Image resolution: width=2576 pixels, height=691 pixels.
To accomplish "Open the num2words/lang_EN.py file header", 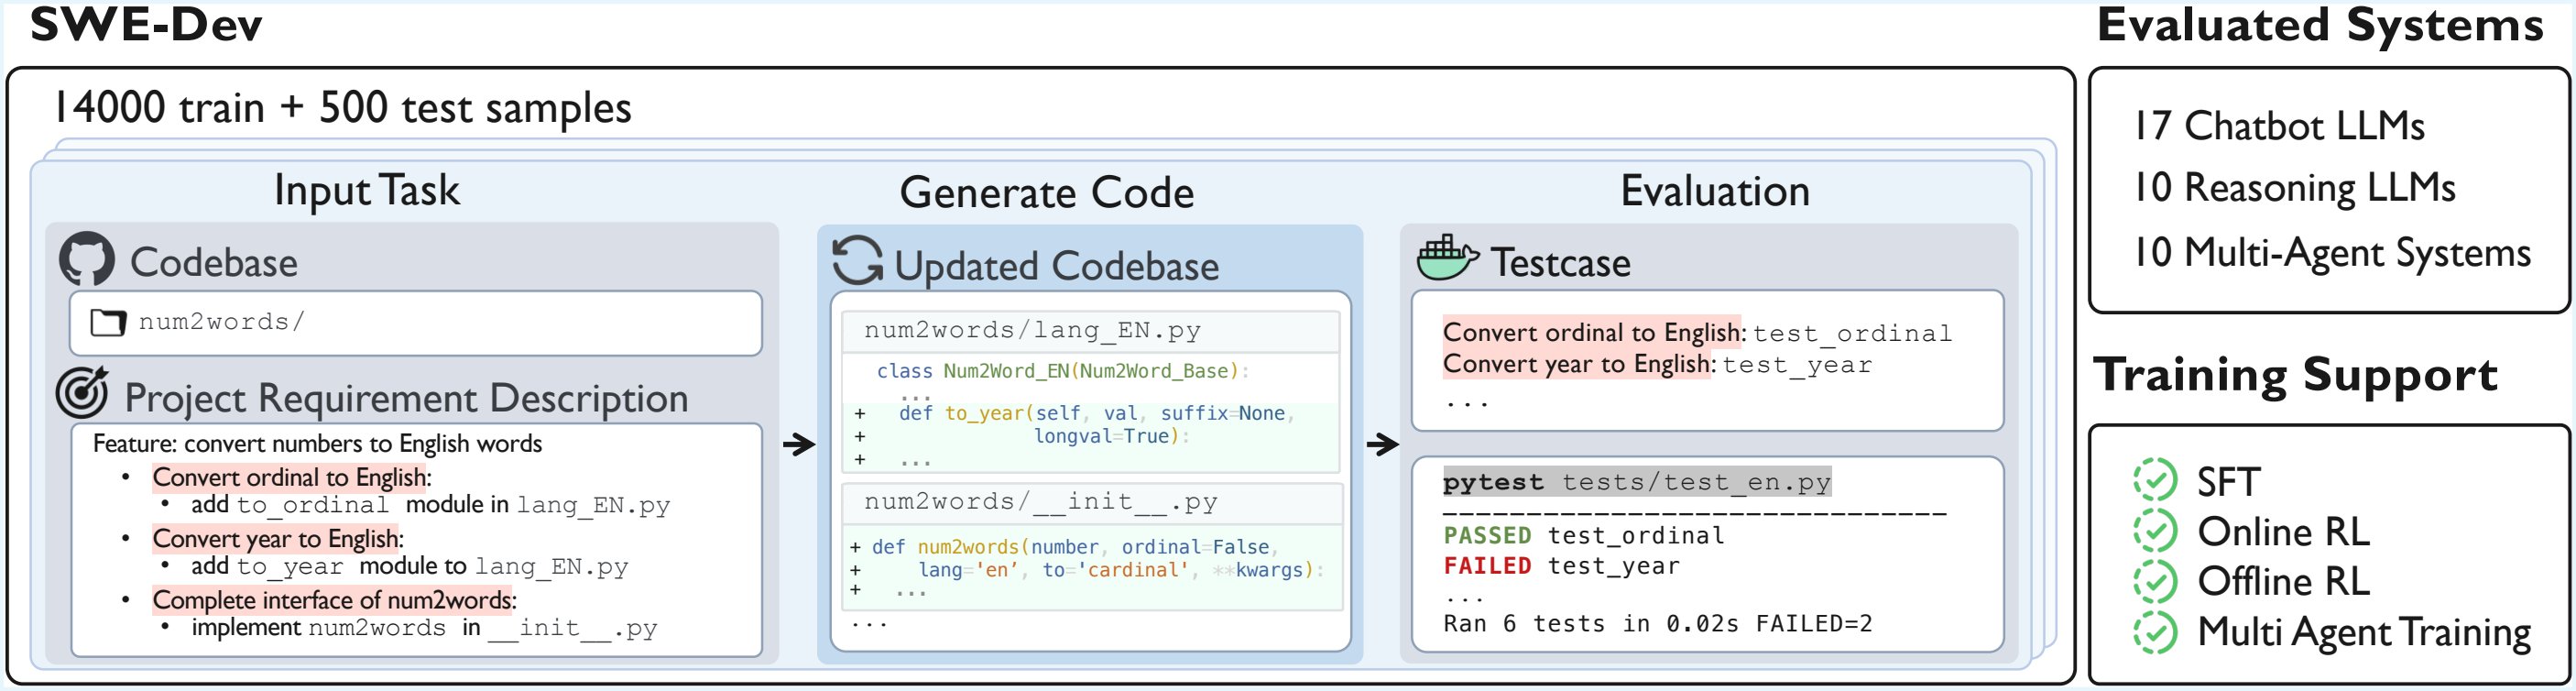I will pos(1091,331).
